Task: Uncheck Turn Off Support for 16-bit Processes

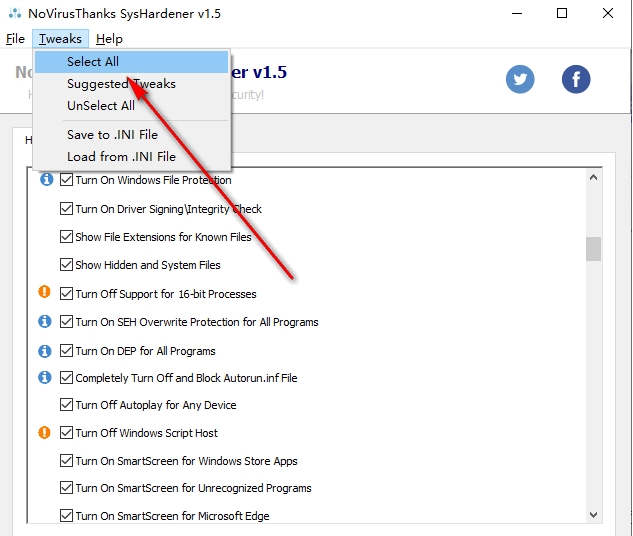Action: click(x=66, y=293)
